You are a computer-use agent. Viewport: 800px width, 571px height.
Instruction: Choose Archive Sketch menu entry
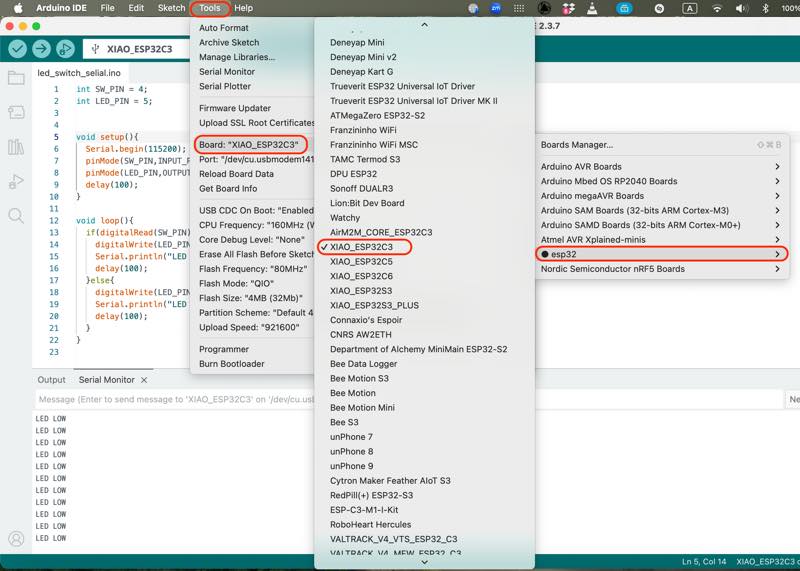[x=229, y=42]
